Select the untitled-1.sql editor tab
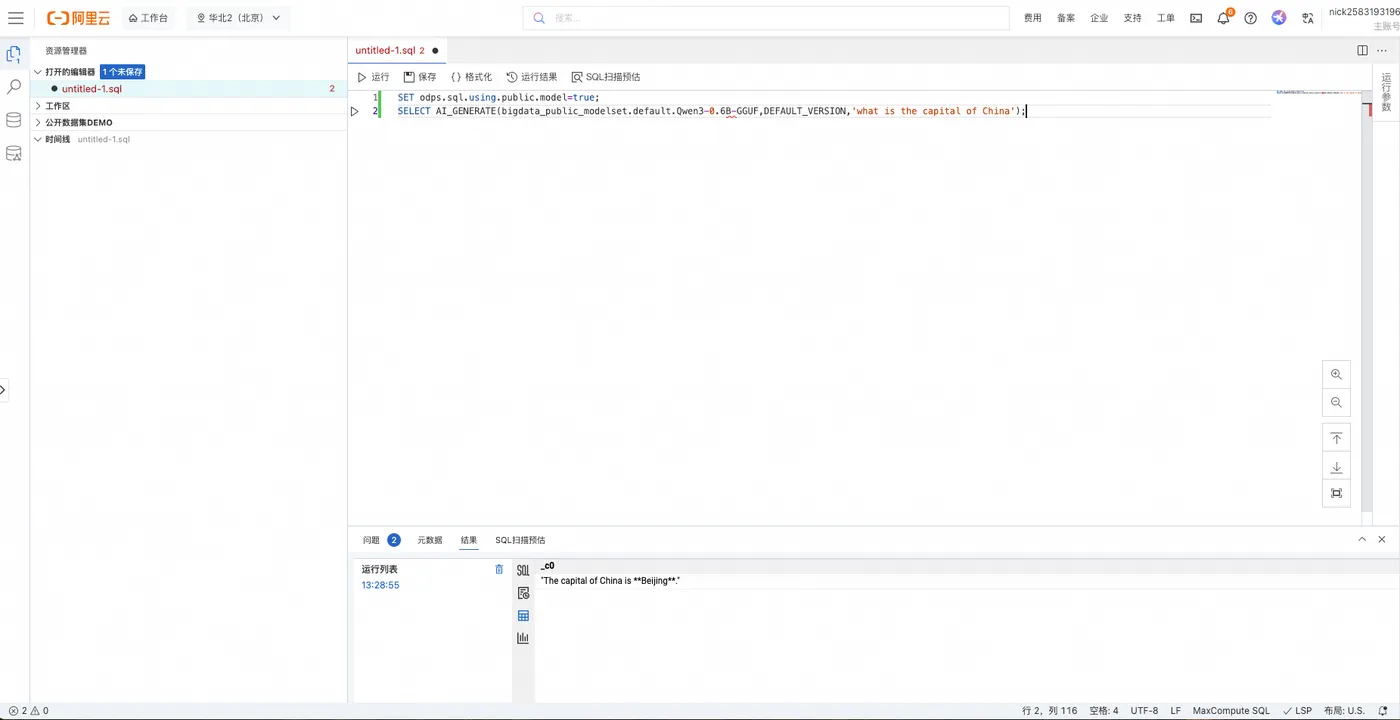1400x720 pixels. [x=397, y=50]
